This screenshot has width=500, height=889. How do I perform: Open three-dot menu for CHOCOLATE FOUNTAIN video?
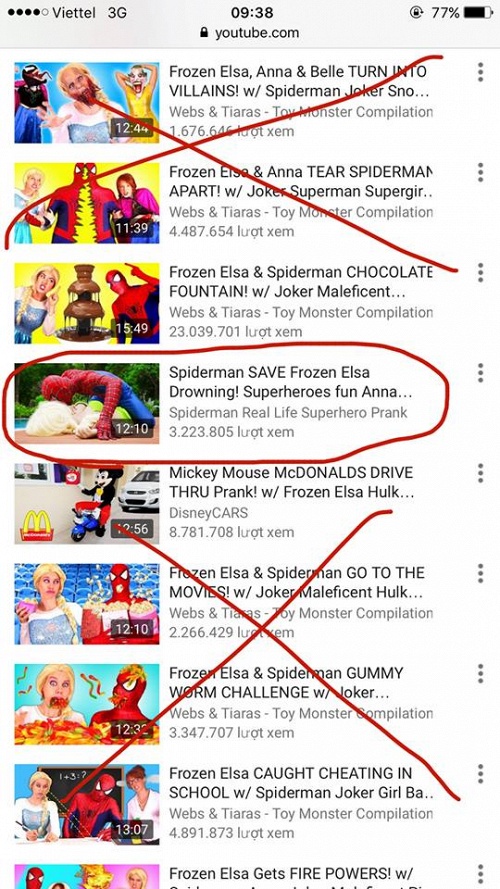pos(480,273)
